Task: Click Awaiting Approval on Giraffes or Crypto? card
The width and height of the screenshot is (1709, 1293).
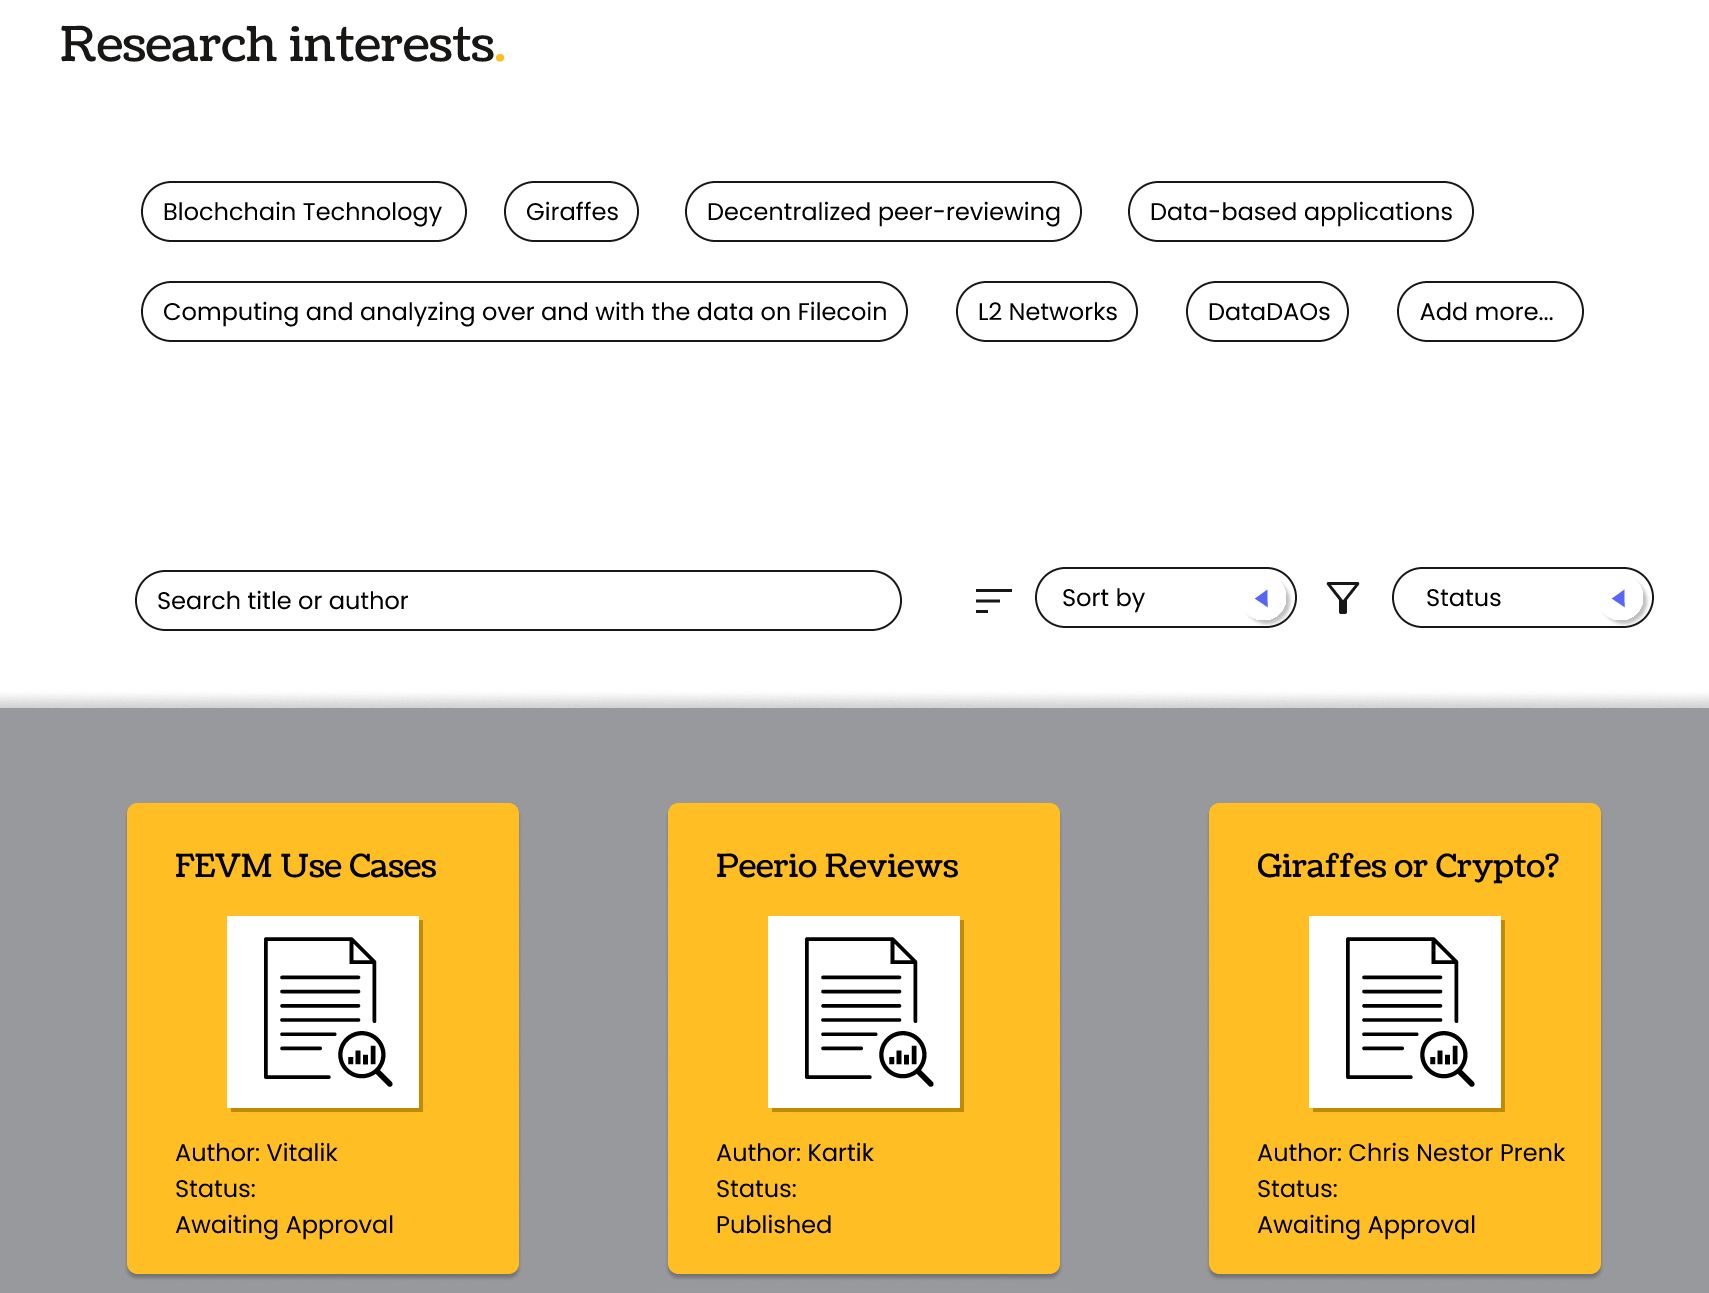Action: pyautogui.click(x=1366, y=1225)
